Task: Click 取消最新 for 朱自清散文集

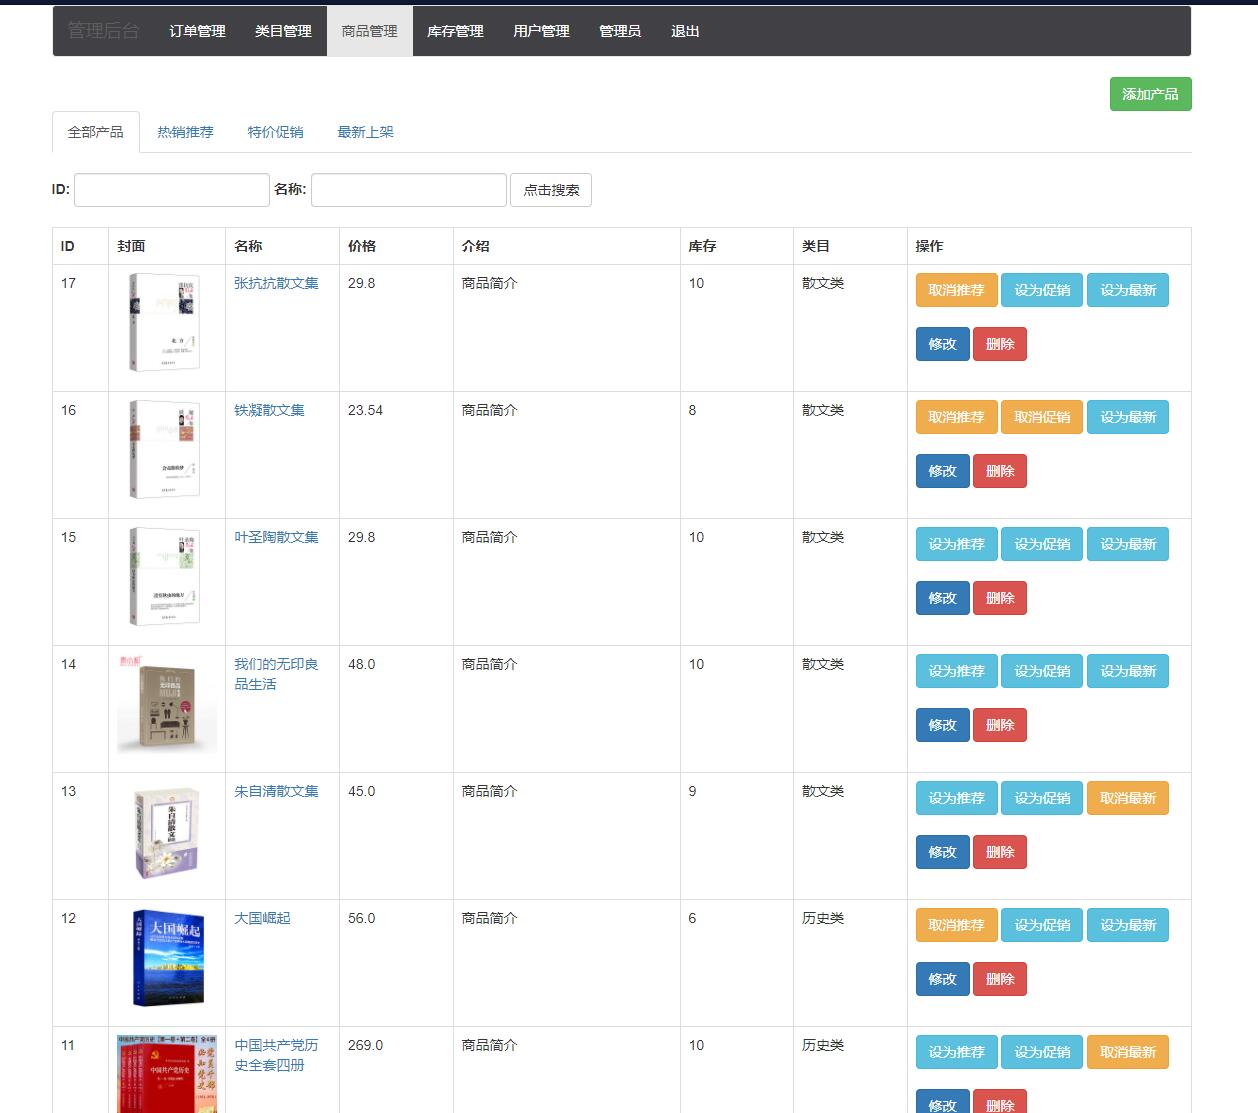Action: tap(1127, 798)
